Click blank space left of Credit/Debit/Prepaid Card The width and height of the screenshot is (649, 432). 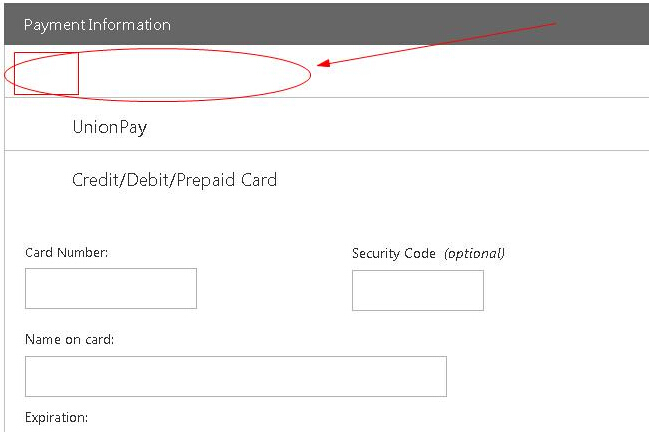coord(38,180)
